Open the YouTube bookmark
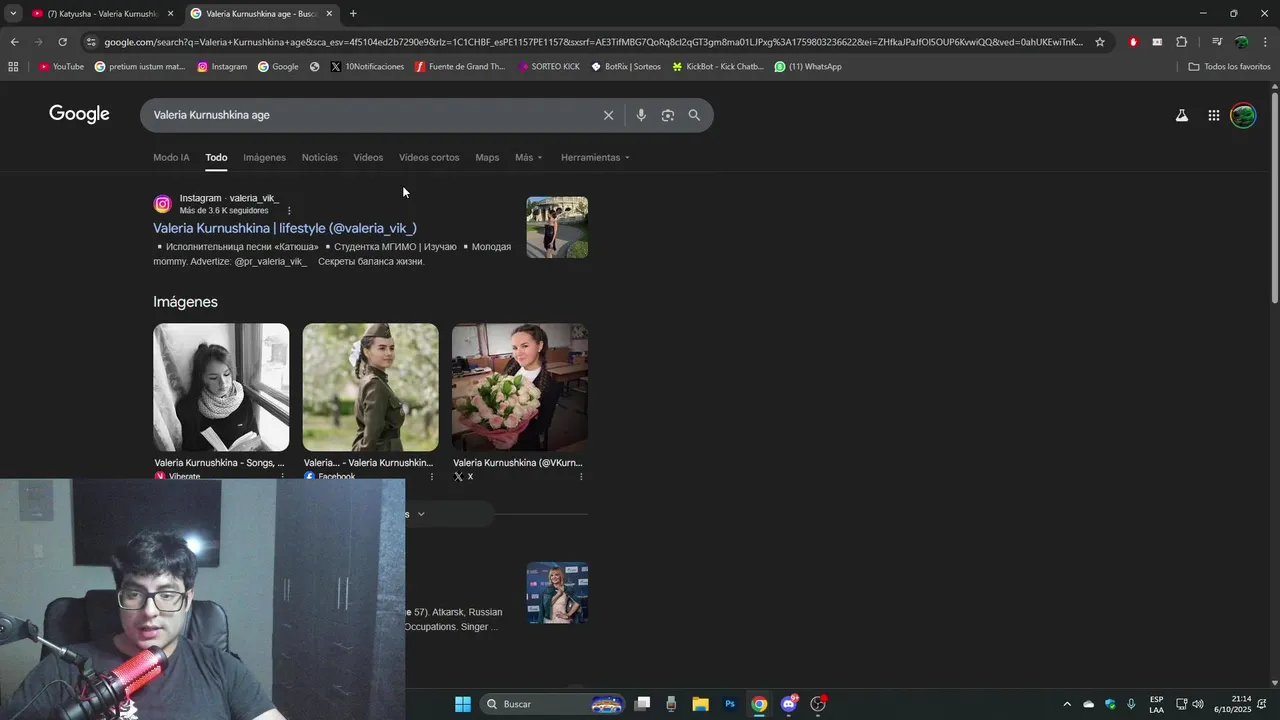 pyautogui.click(x=61, y=67)
